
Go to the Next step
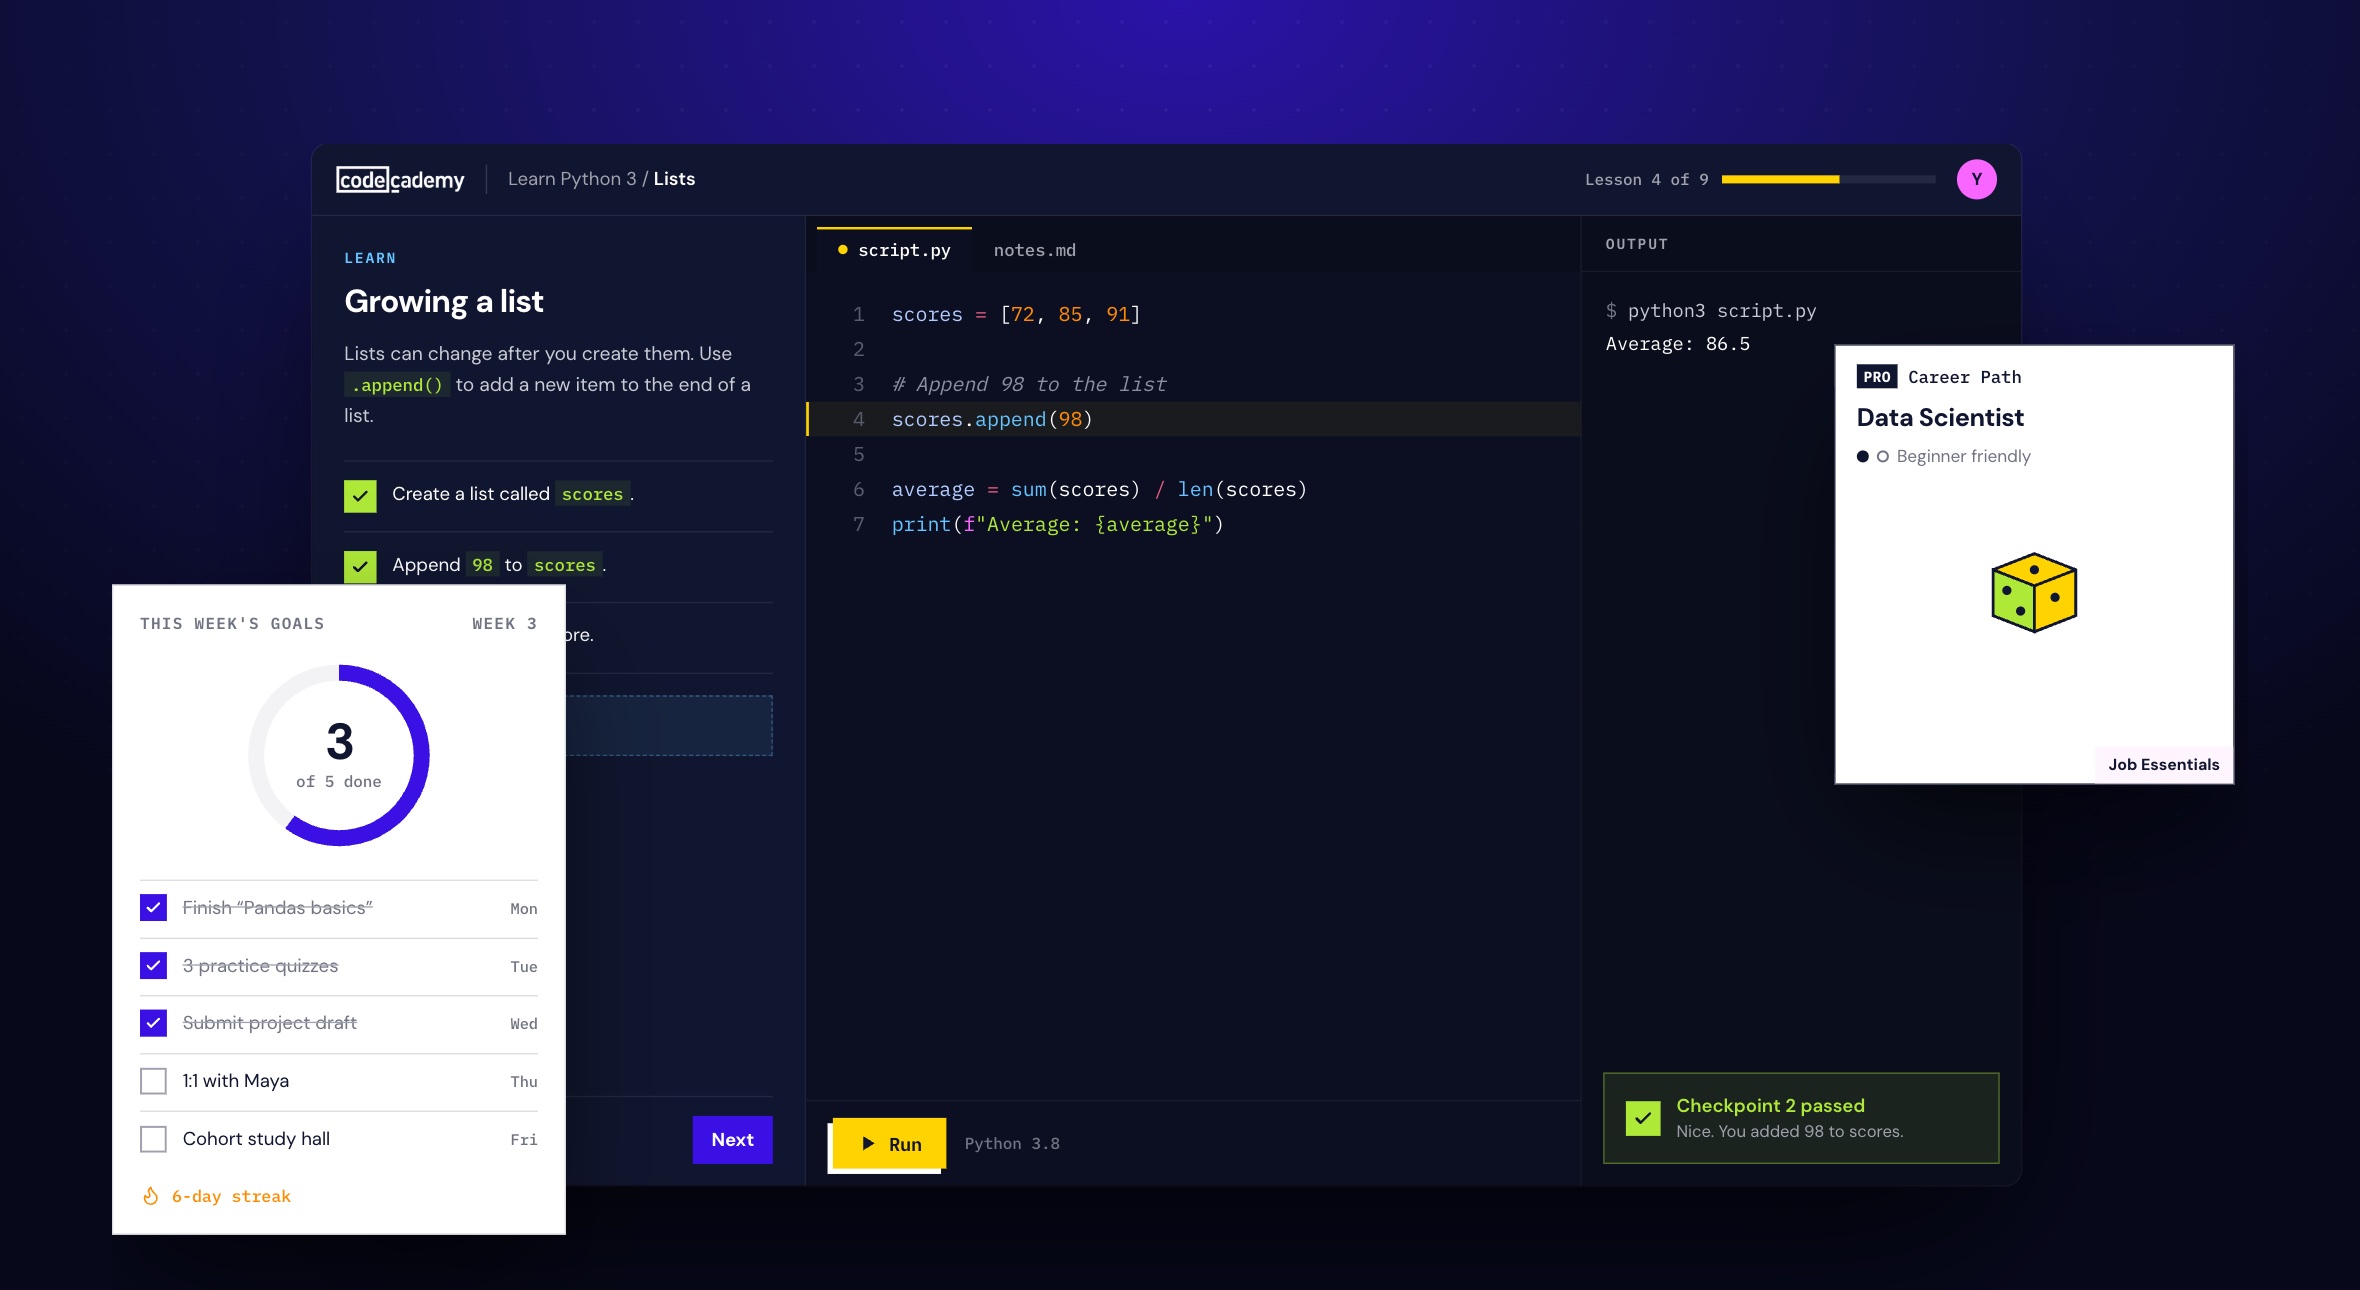732,1140
